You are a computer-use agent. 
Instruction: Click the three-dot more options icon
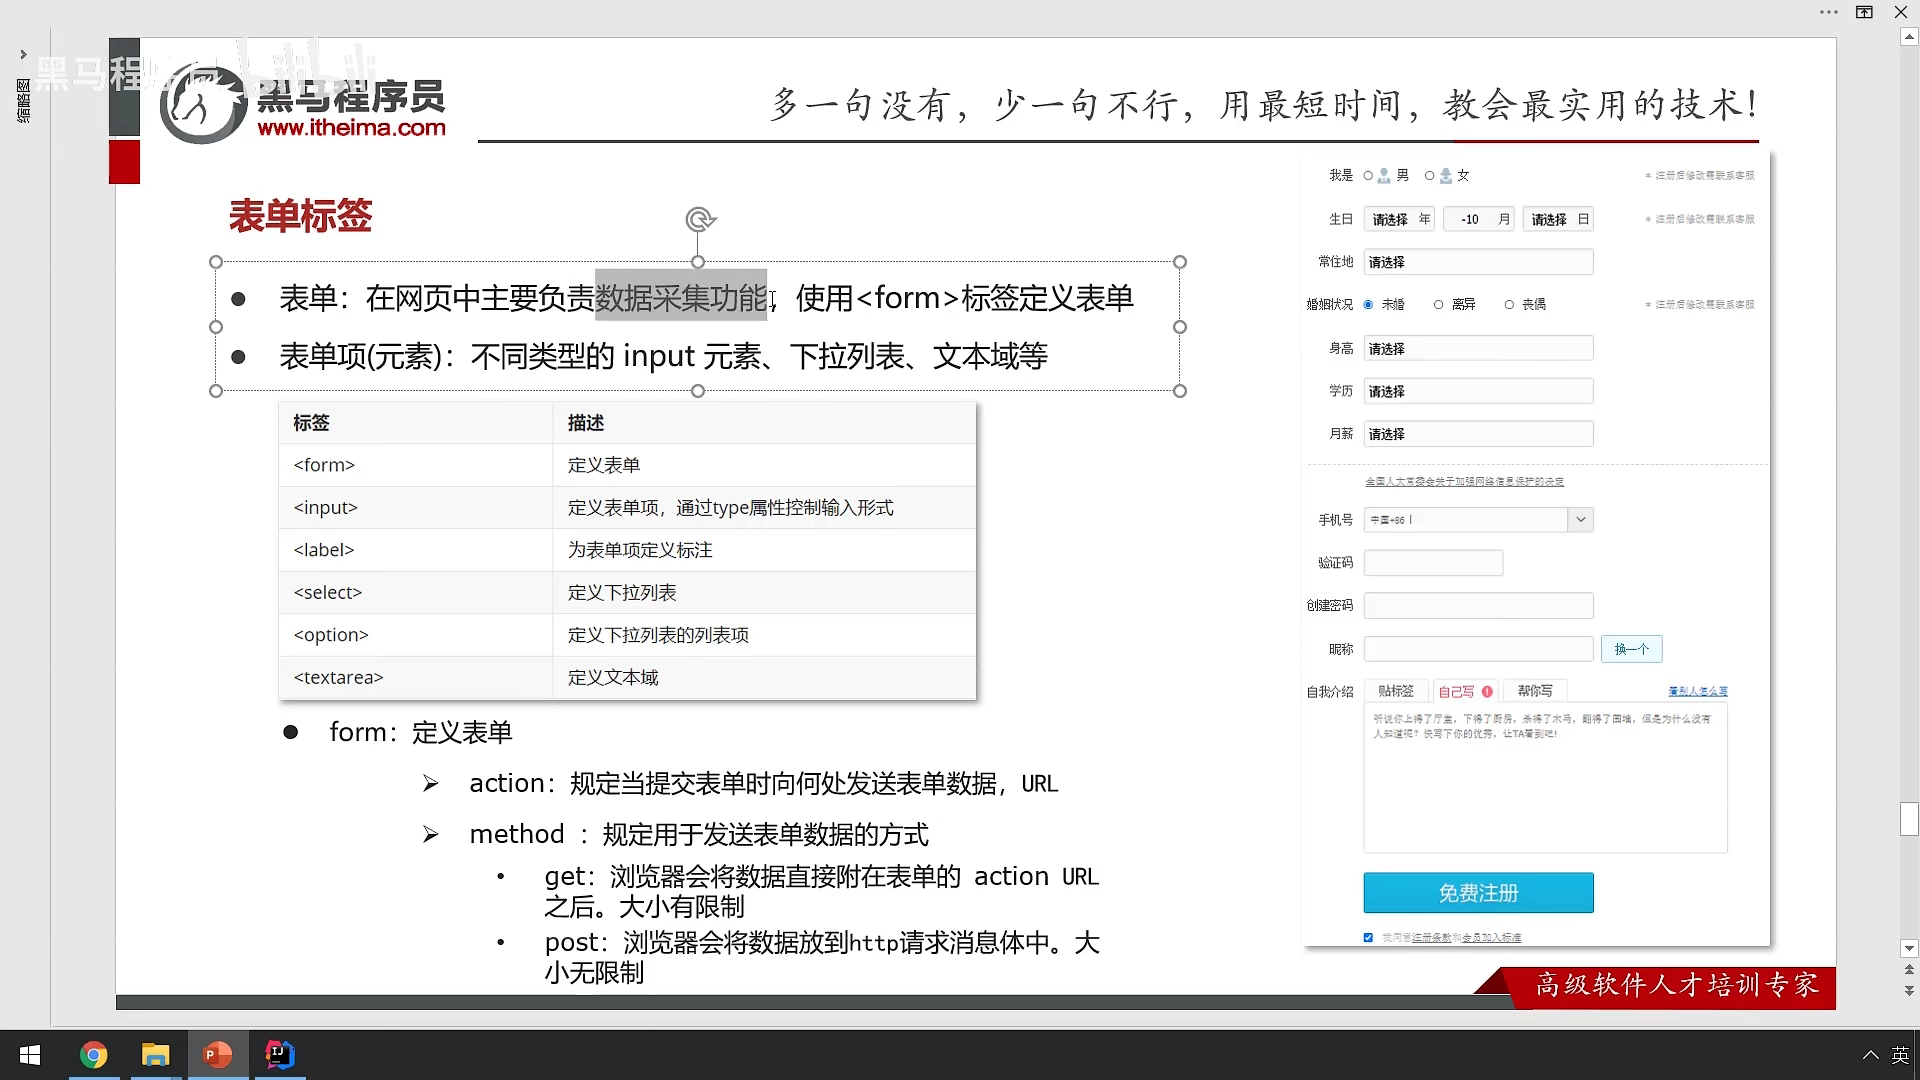[x=1828, y=12]
